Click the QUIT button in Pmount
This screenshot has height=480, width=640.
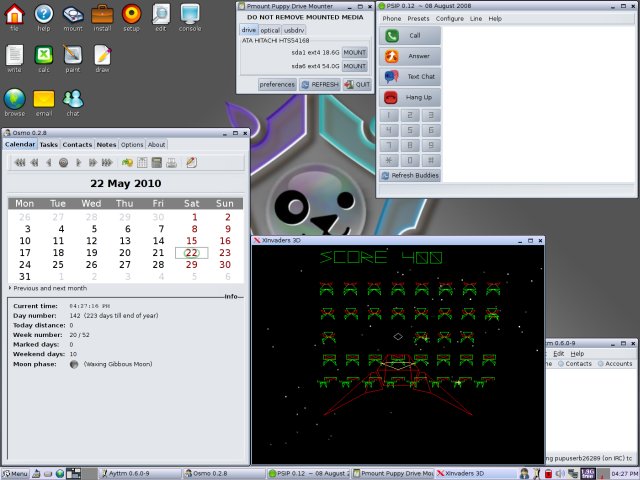357,84
